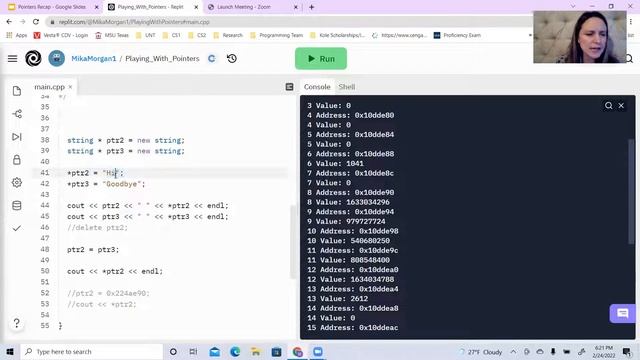The height and width of the screenshot is (360, 640).
Task: Open File Explorer on taskbar
Action: pyautogui.click(x=256, y=352)
